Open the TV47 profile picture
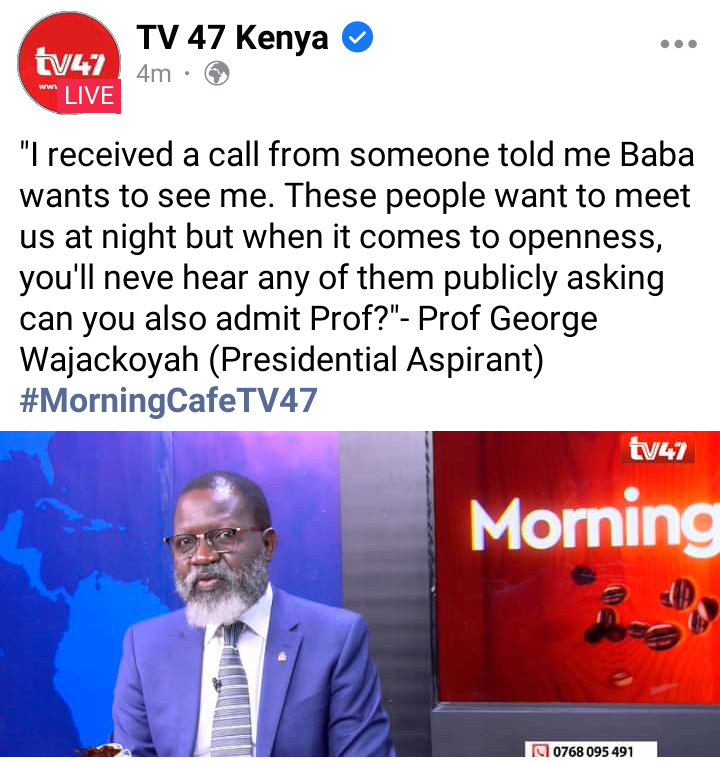Image resolution: width=720 pixels, height=762 pixels. pos(69,63)
